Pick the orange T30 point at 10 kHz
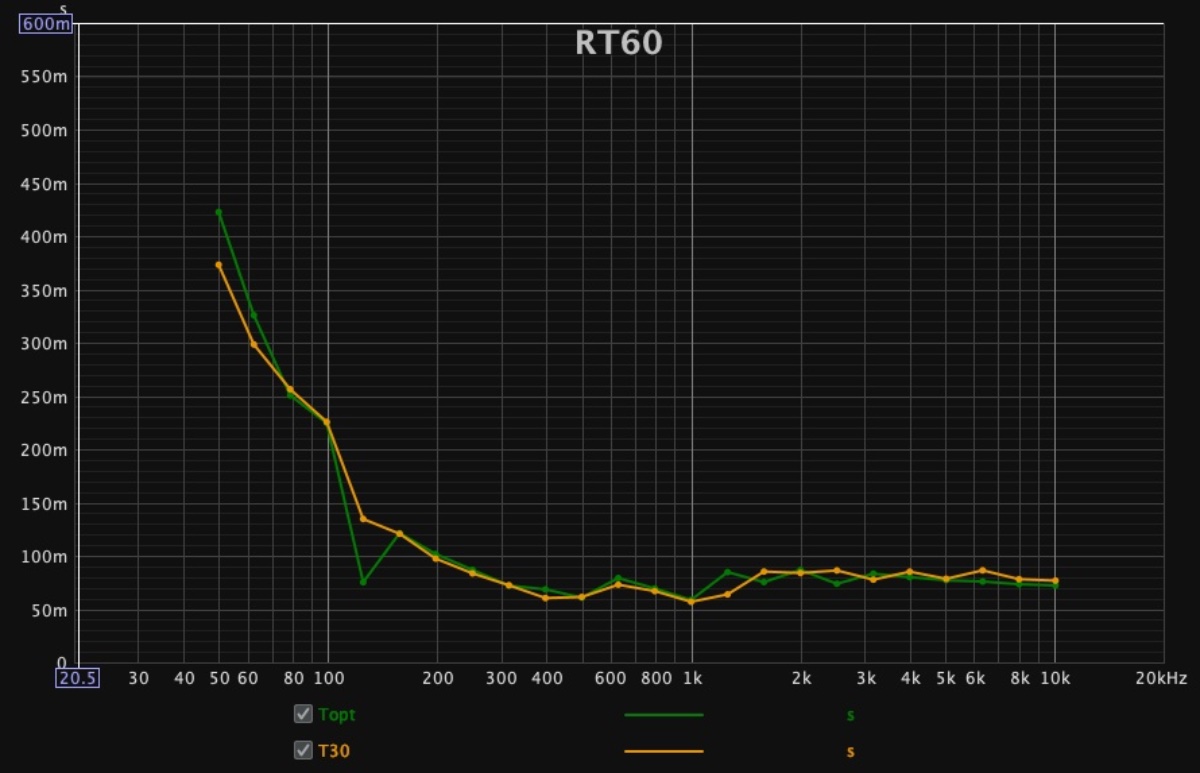Image resolution: width=1200 pixels, height=773 pixels. pyautogui.click(x=1055, y=580)
